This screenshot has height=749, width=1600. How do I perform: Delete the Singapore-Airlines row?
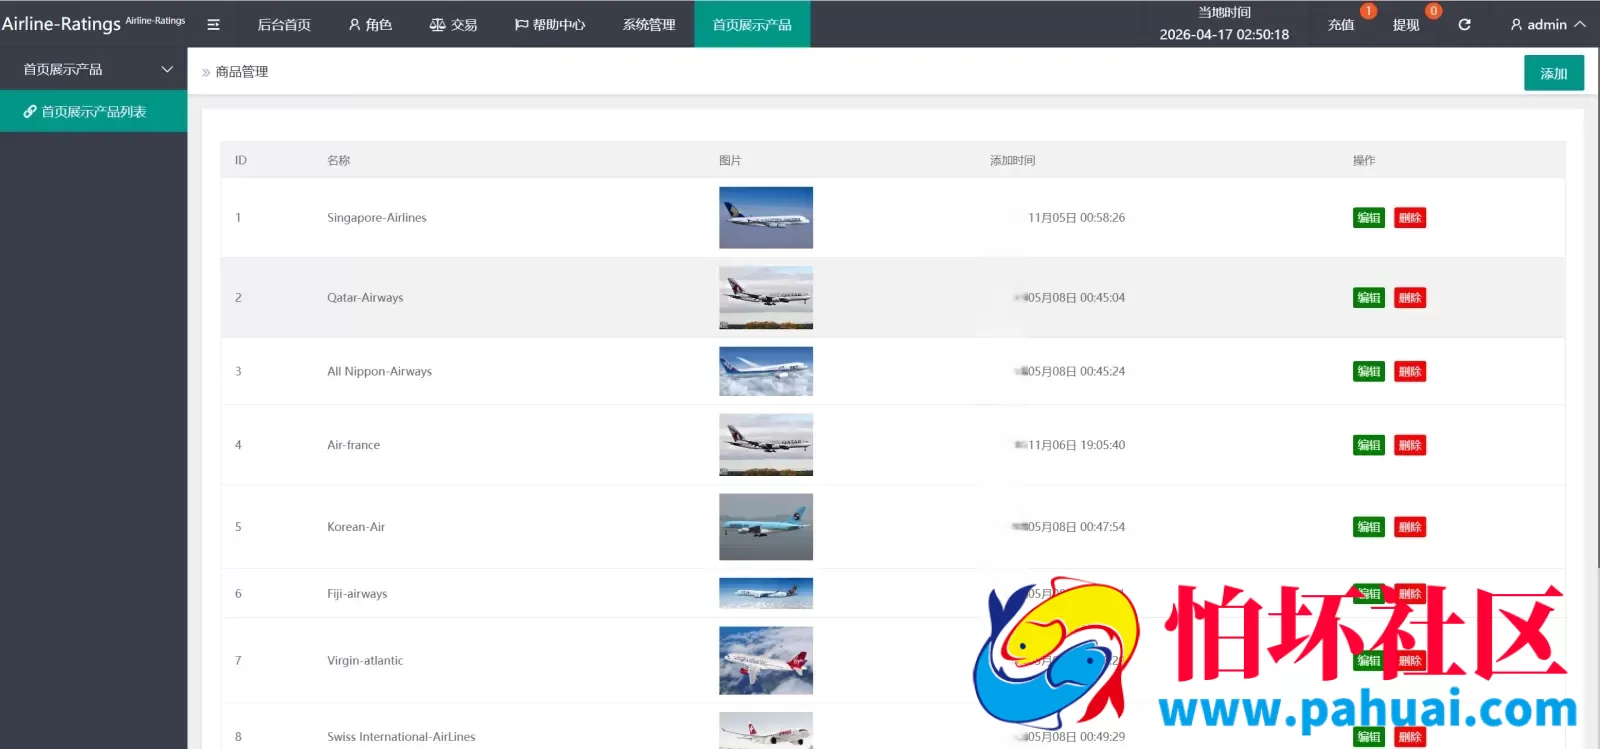[1410, 218]
